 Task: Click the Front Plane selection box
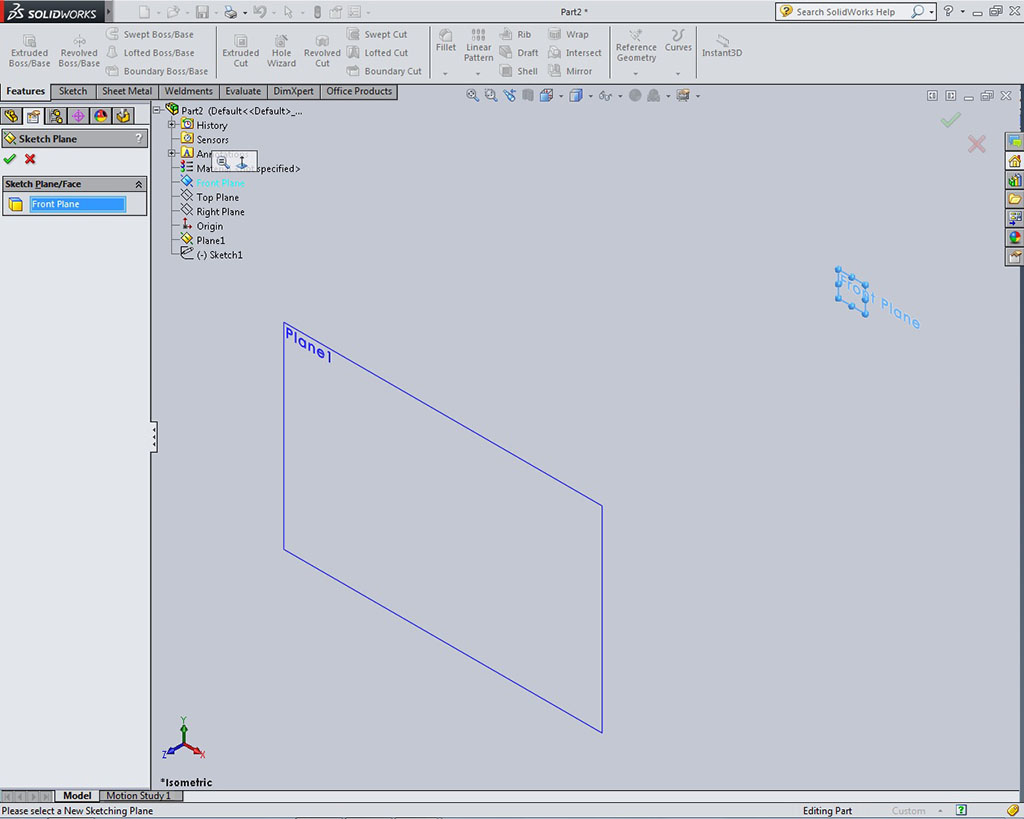click(x=78, y=204)
